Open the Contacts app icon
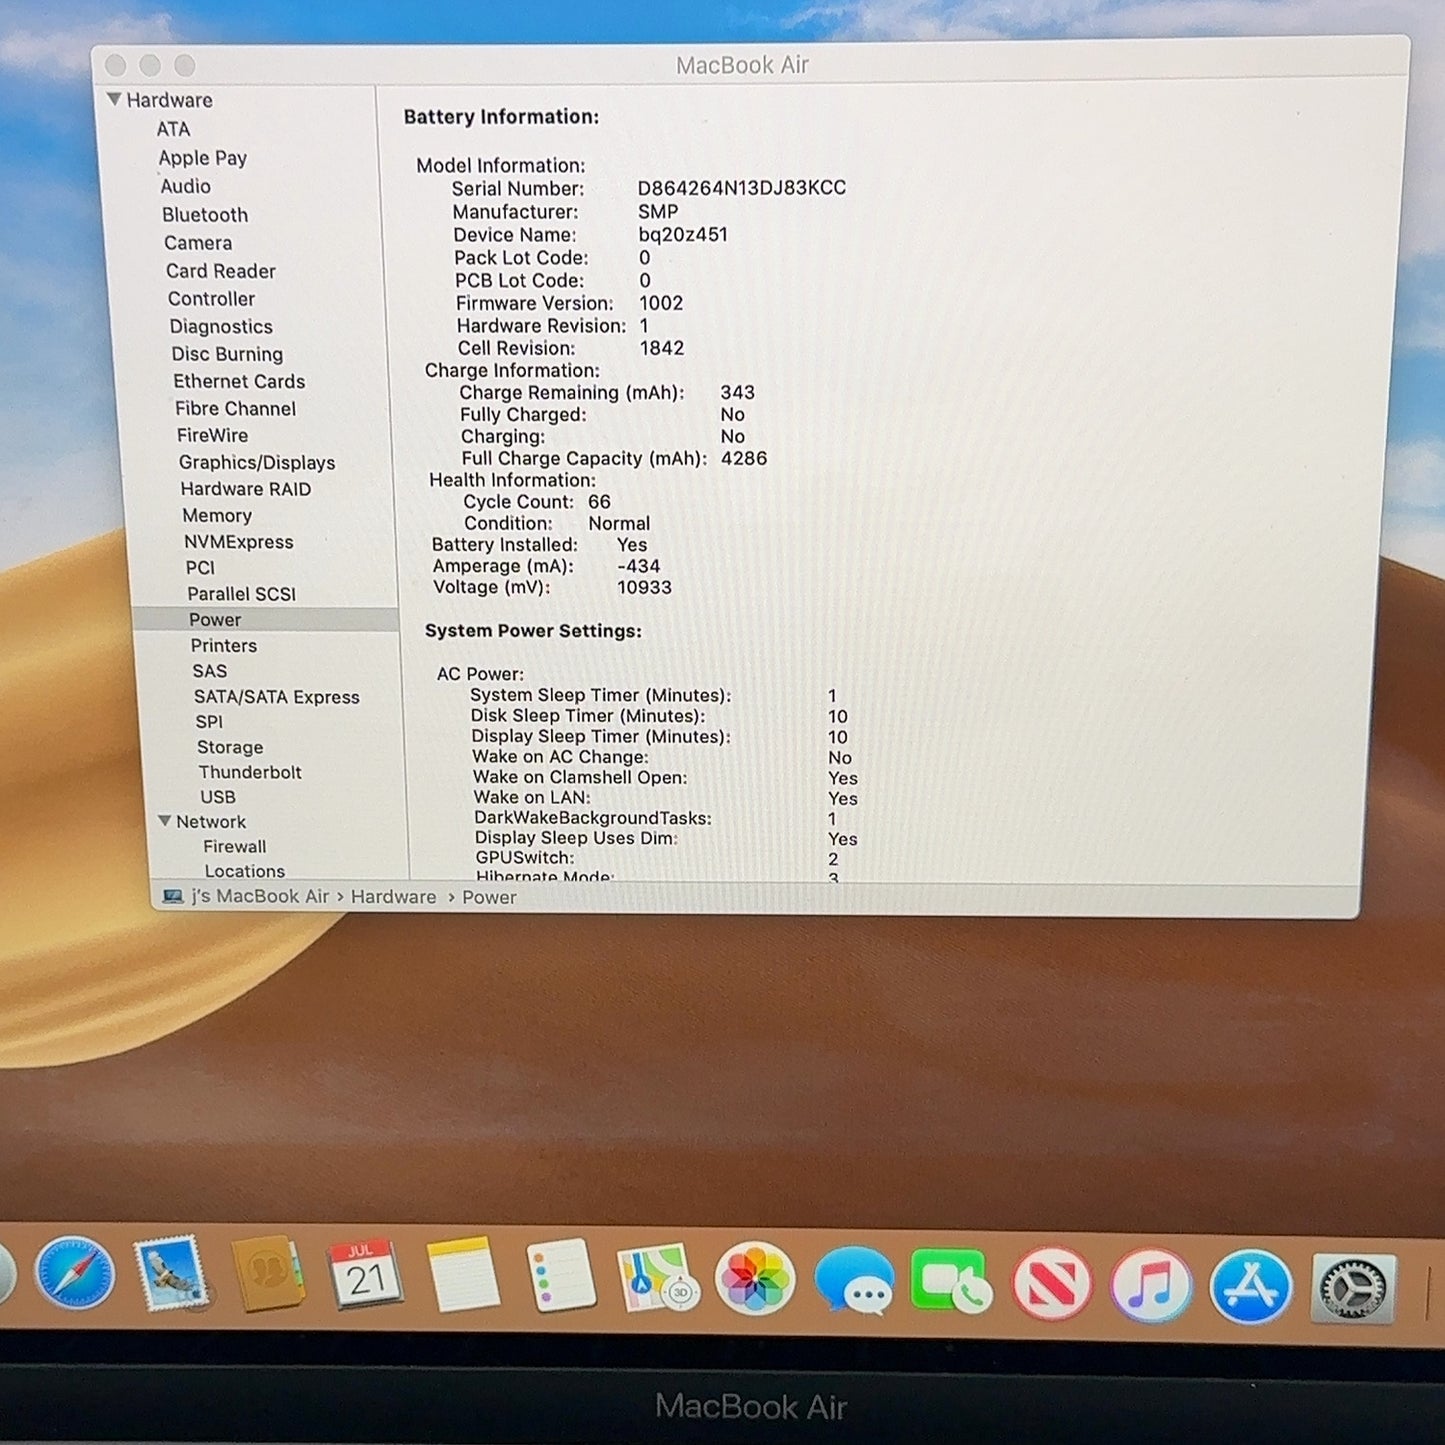This screenshot has width=1445, height=1445. (x=267, y=1274)
